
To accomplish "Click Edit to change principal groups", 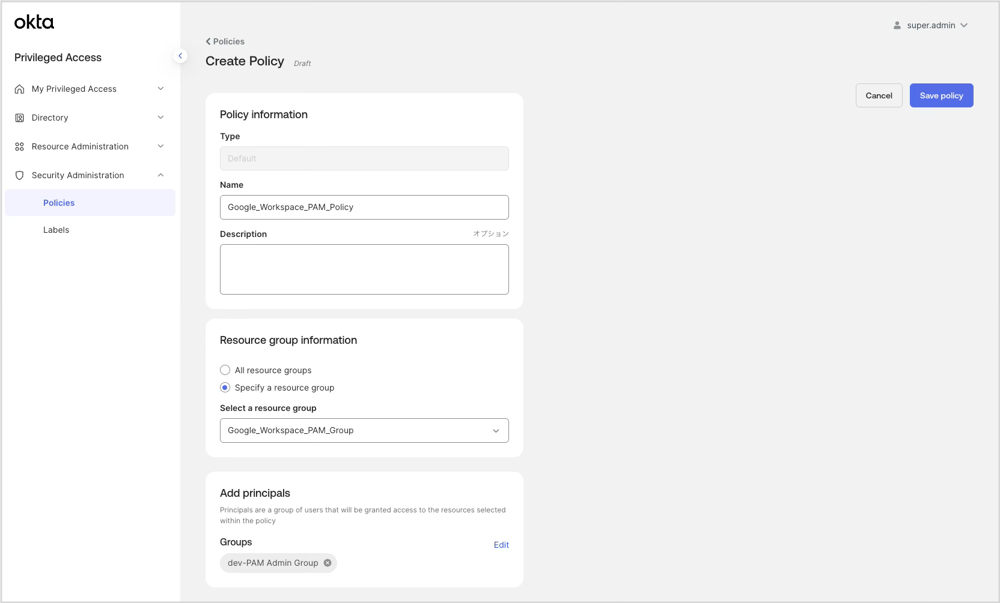I will 501,544.
